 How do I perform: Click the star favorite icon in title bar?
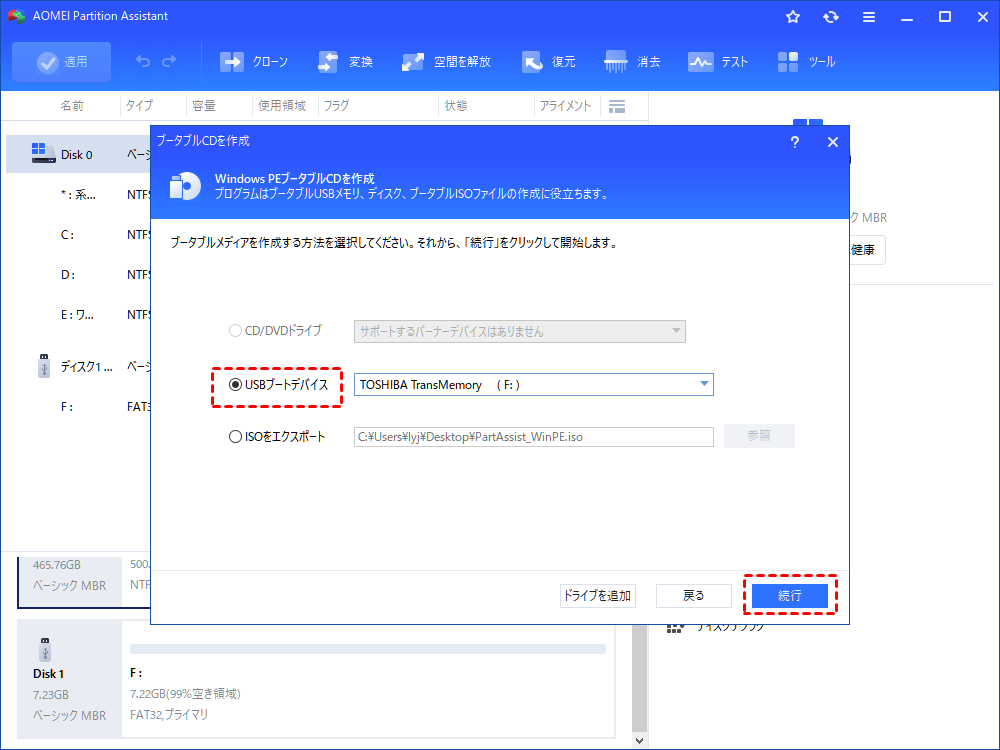coord(793,17)
